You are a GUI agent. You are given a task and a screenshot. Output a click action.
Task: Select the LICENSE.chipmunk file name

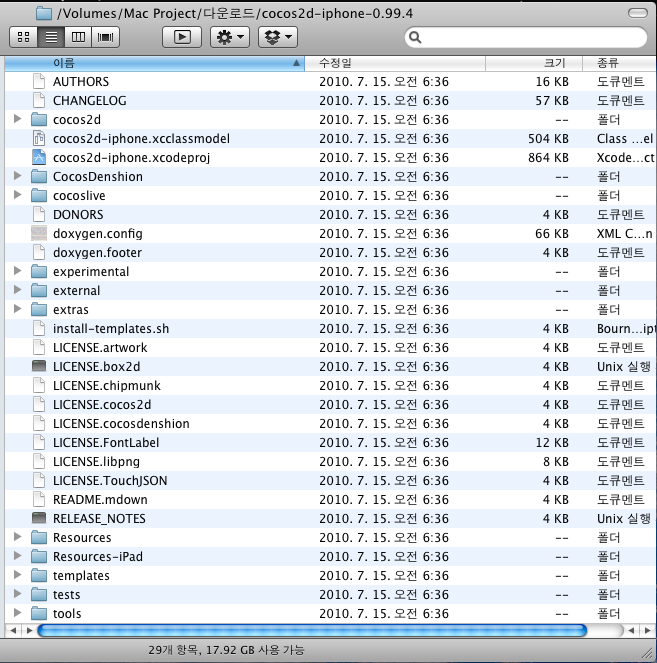(107, 386)
